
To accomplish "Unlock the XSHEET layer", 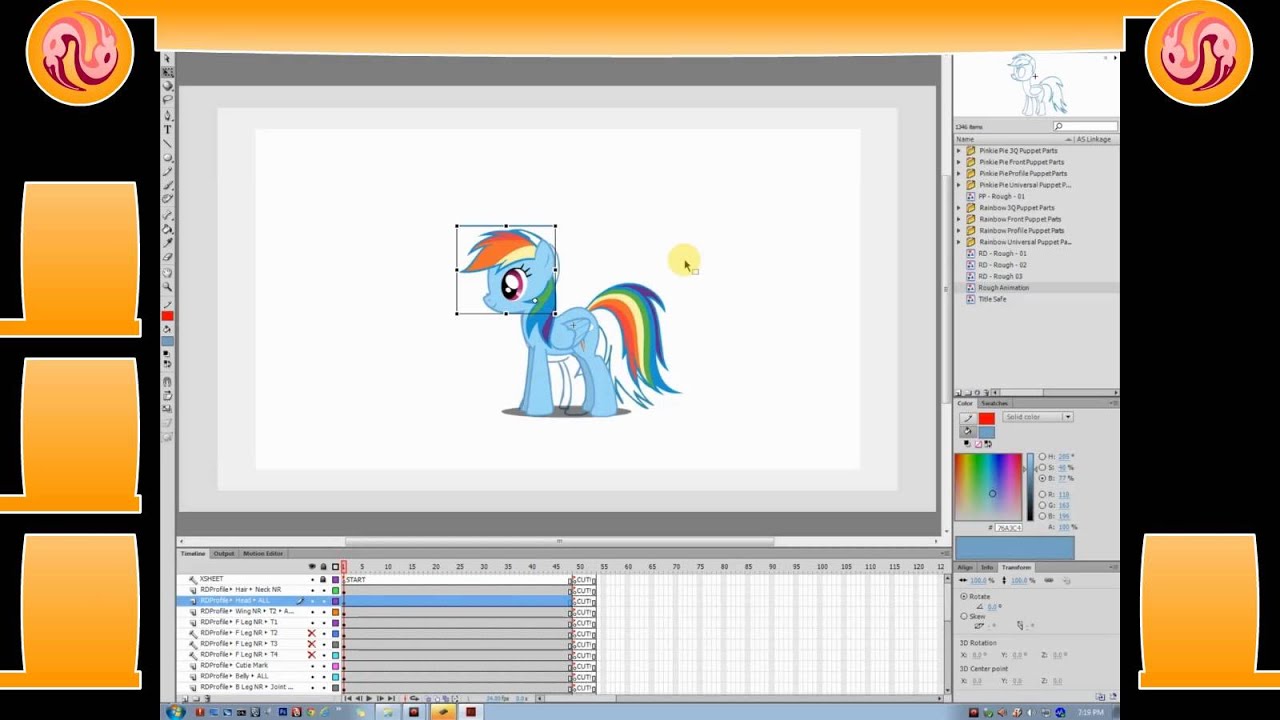I will (323, 579).
